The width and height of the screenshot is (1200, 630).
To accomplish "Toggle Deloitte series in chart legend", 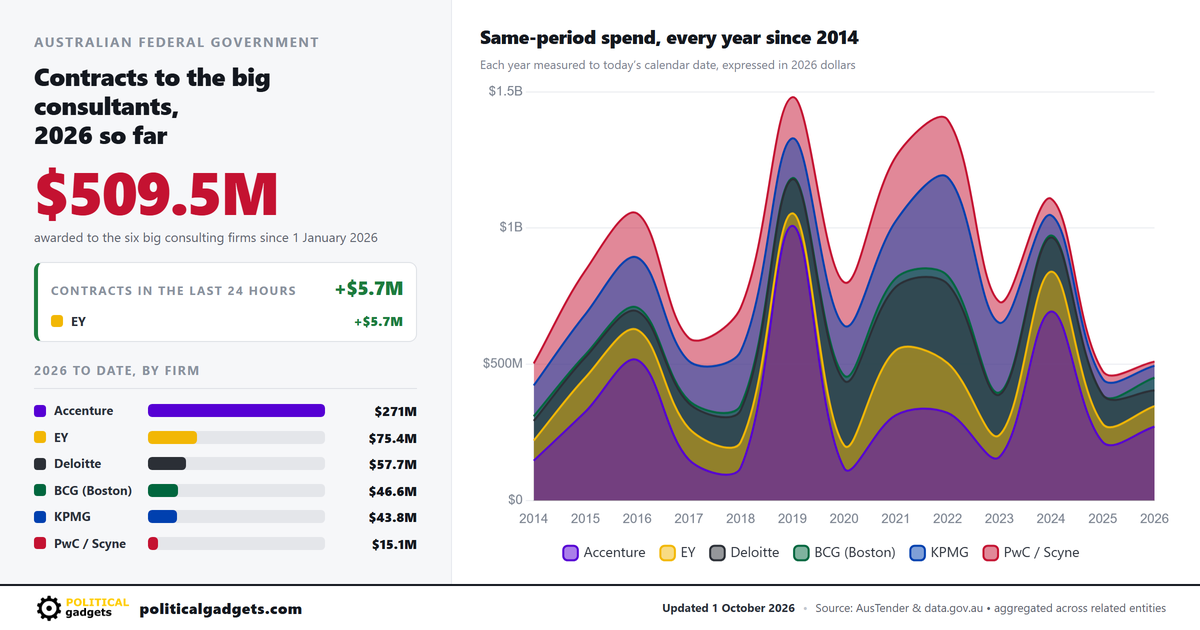I will point(744,552).
